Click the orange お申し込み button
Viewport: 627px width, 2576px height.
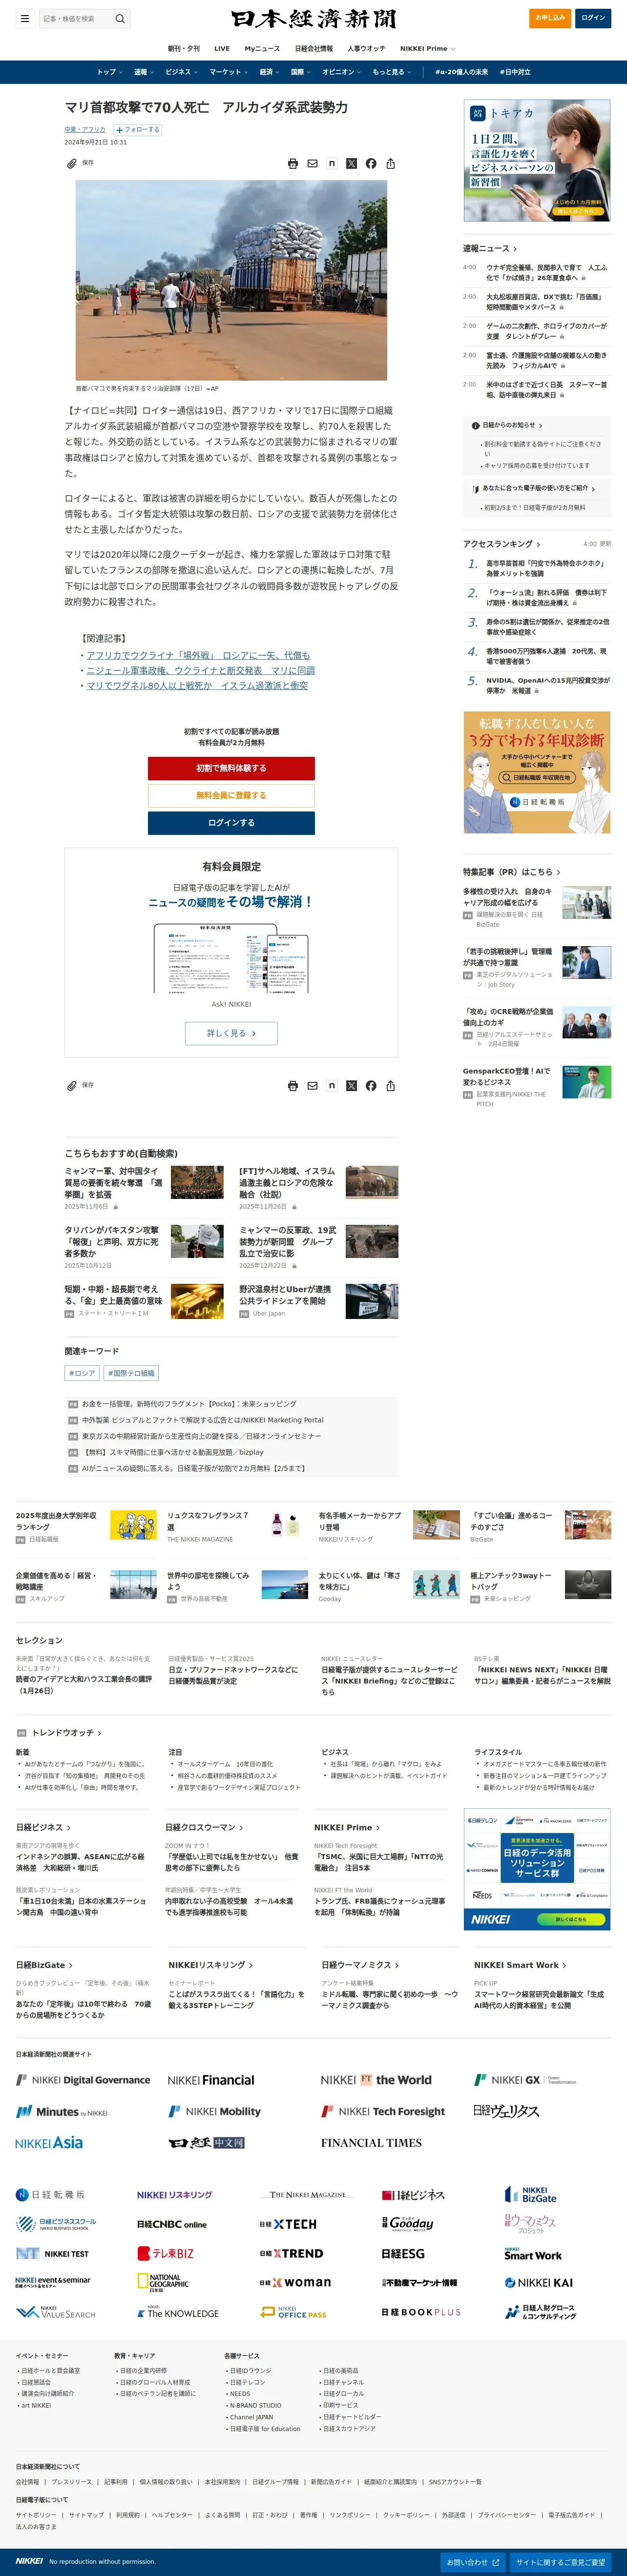(550, 18)
